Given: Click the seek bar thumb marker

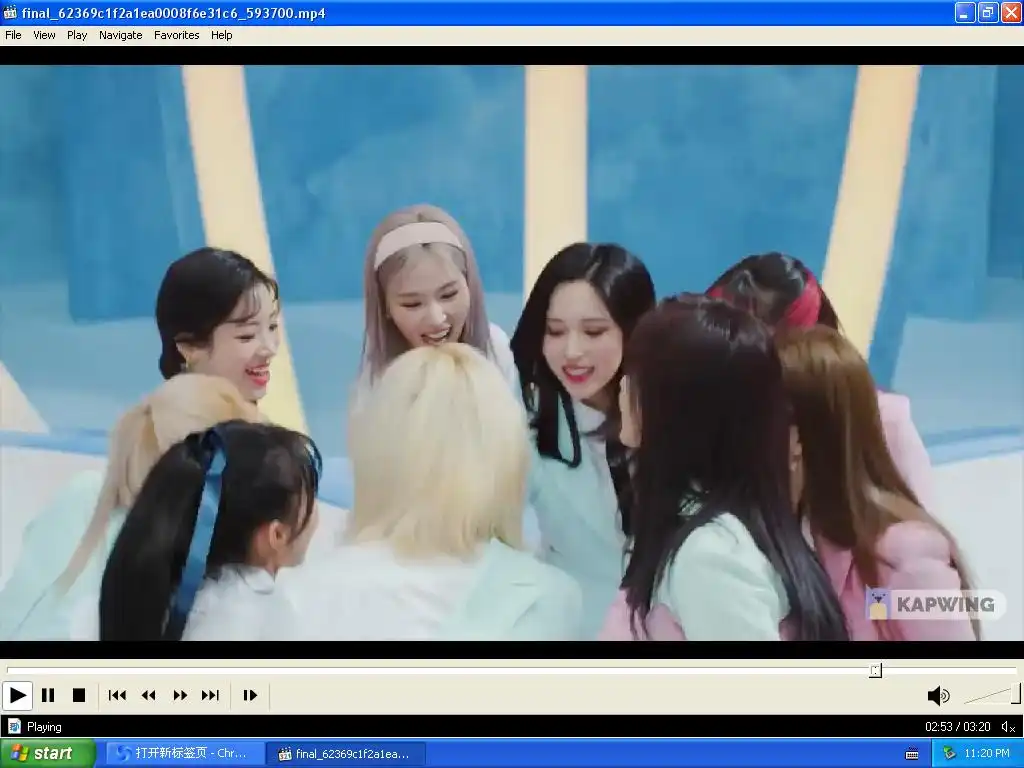Looking at the screenshot, I should point(876,670).
